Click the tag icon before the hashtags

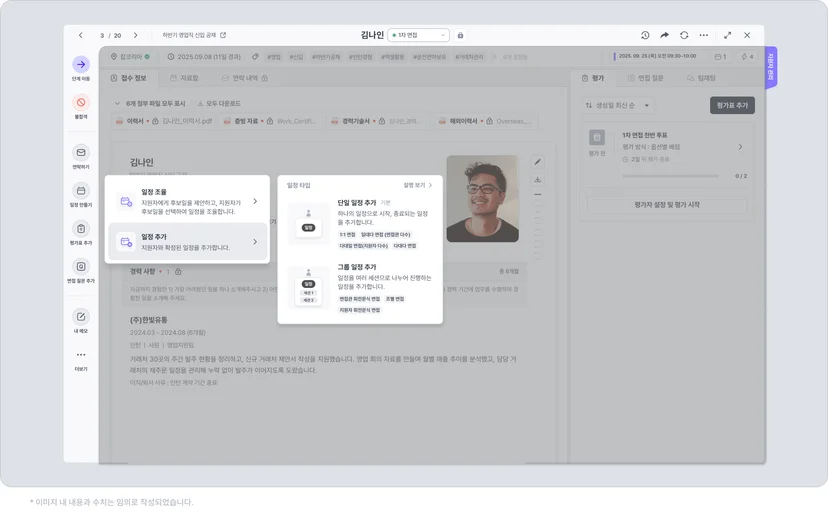(x=255, y=57)
